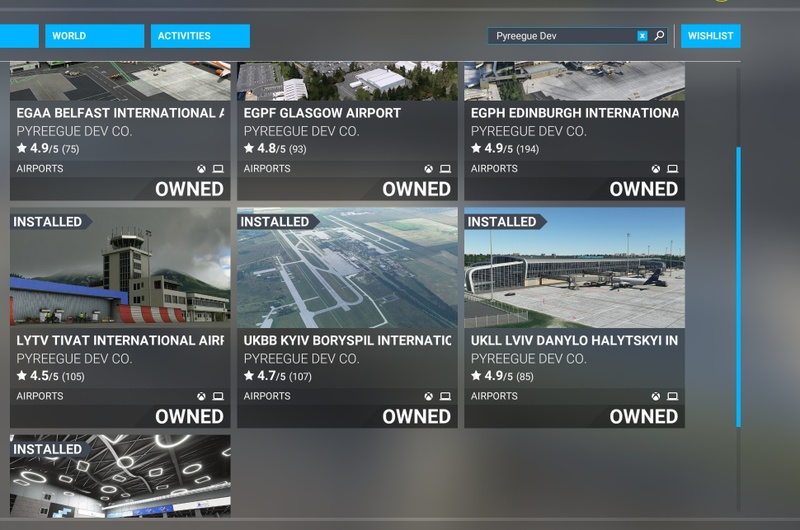Click AIRPORTS category on EGAA Belfast card
The image size is (800, 530).
point(40,169)
